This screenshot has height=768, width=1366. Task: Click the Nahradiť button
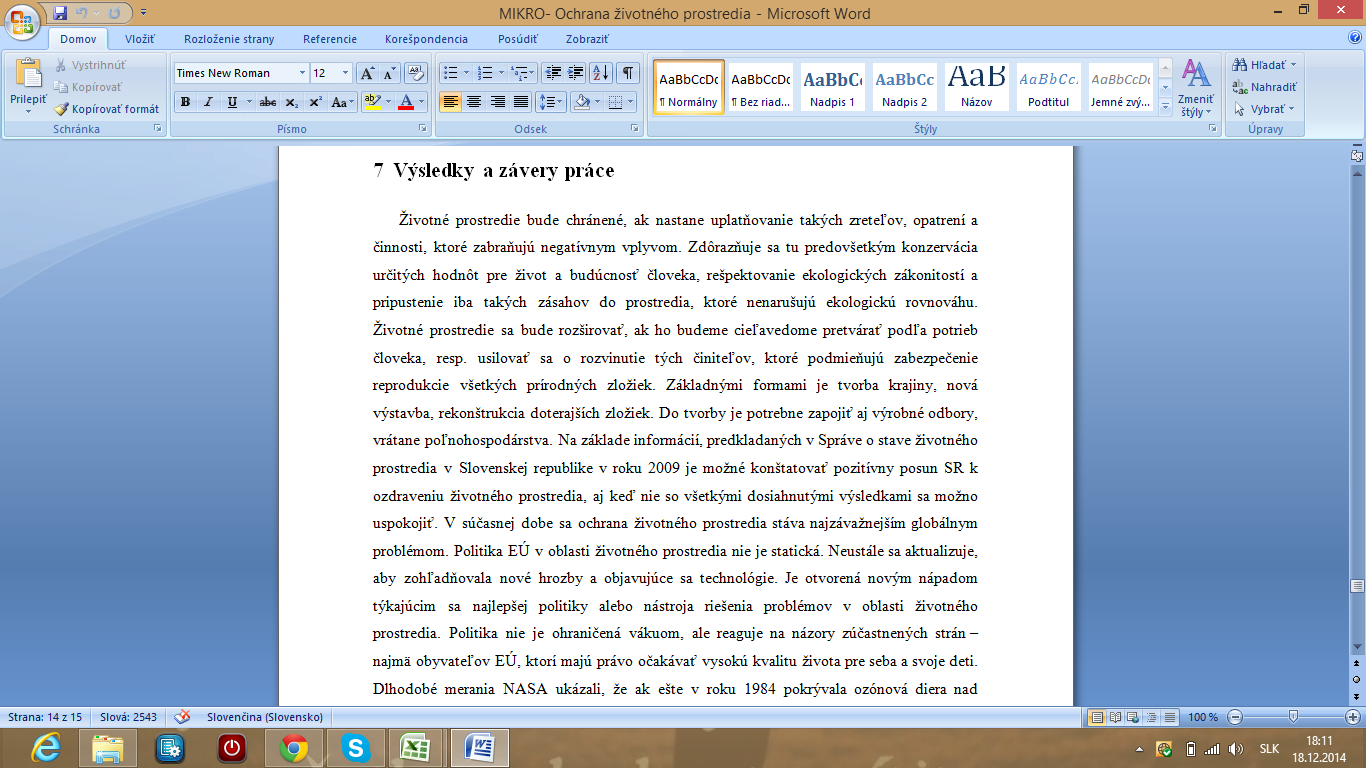click(1265, 87)
